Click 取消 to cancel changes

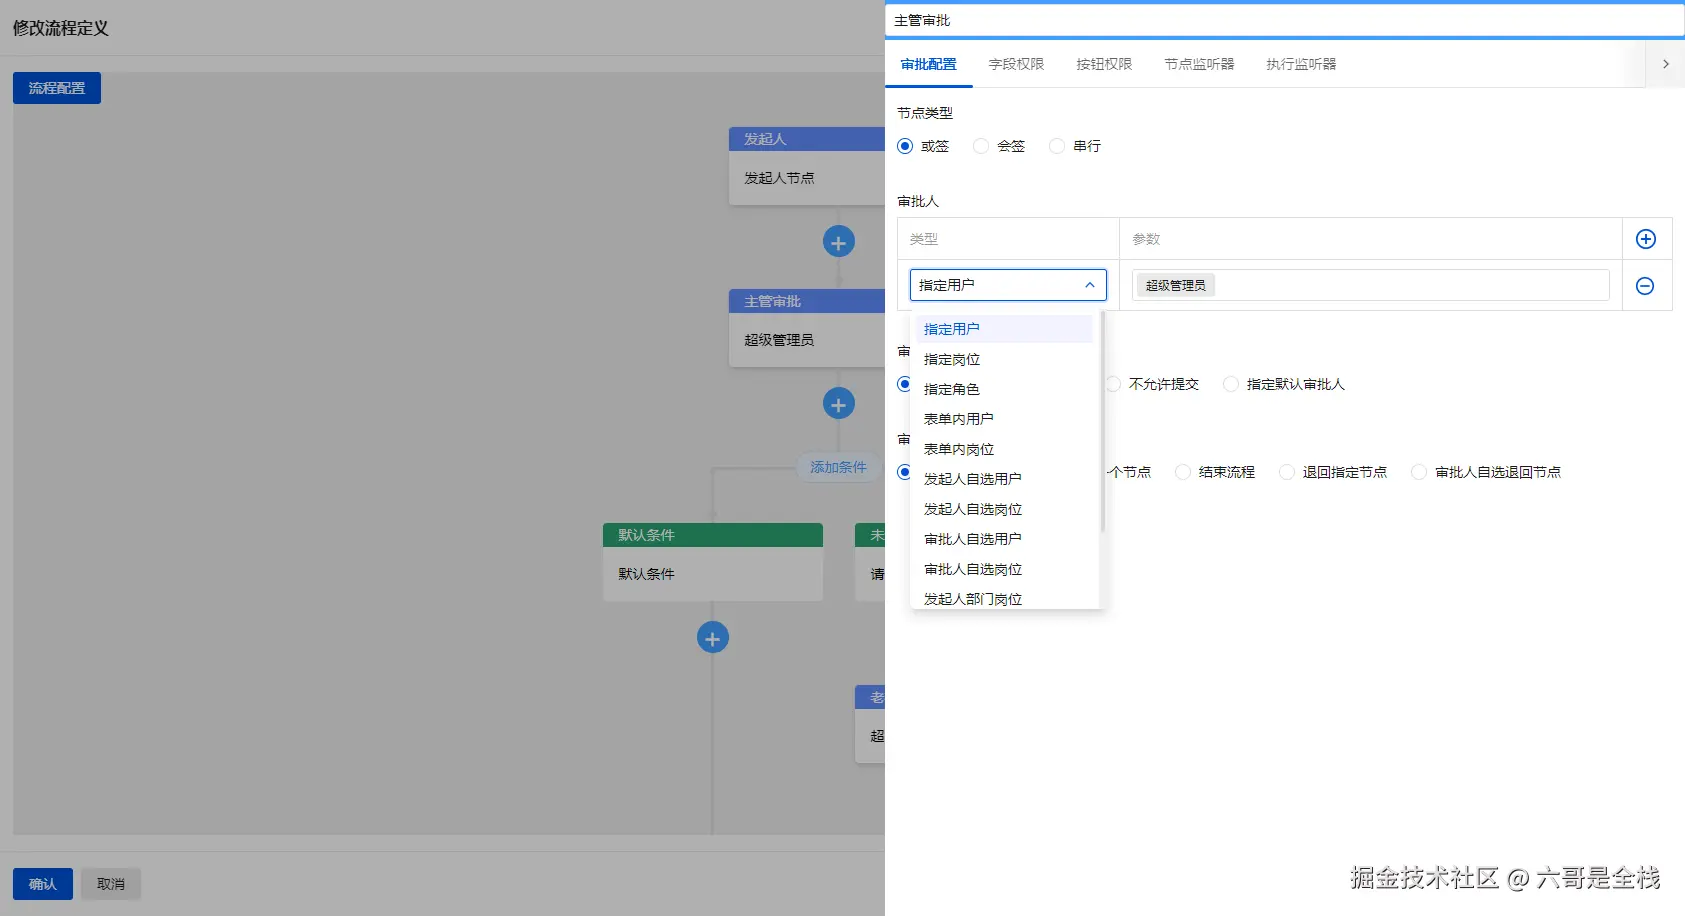point(110,883)
